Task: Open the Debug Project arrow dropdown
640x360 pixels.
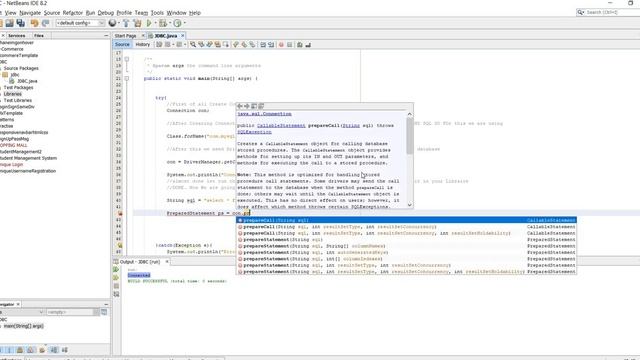Action: 169,23
